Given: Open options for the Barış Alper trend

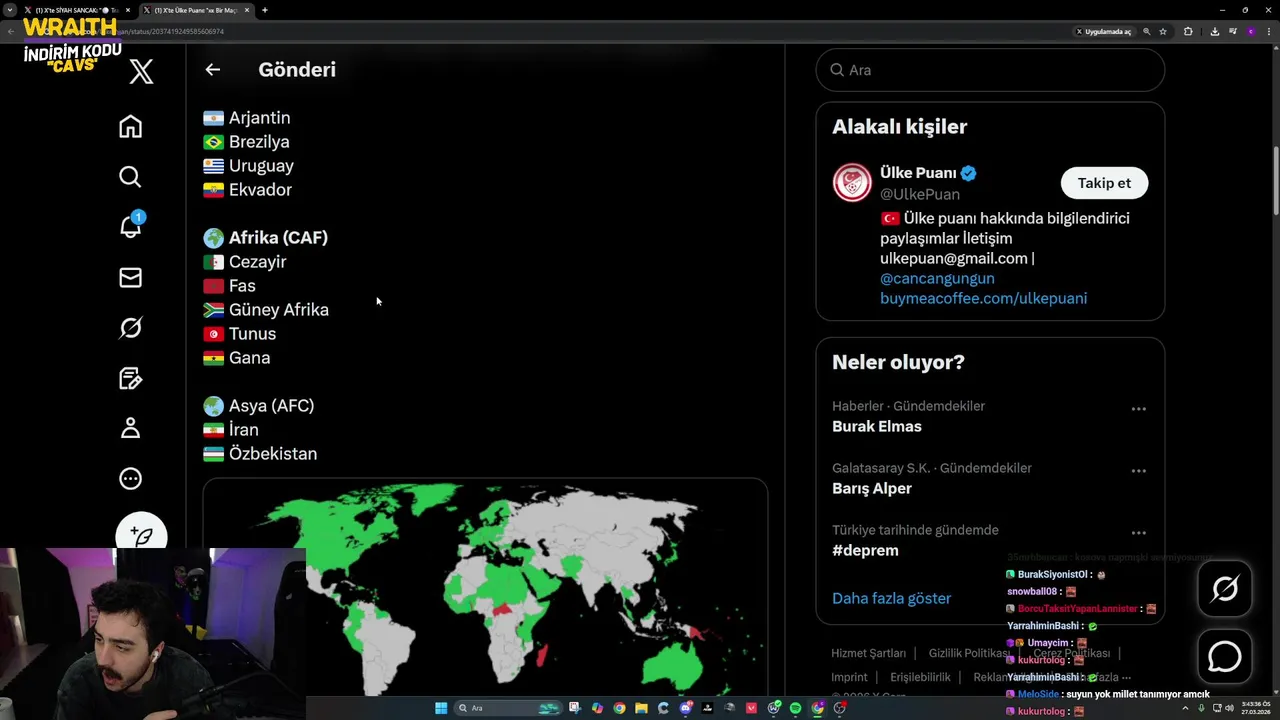Looking at the screenshot, I should [x=1138, y=471].
